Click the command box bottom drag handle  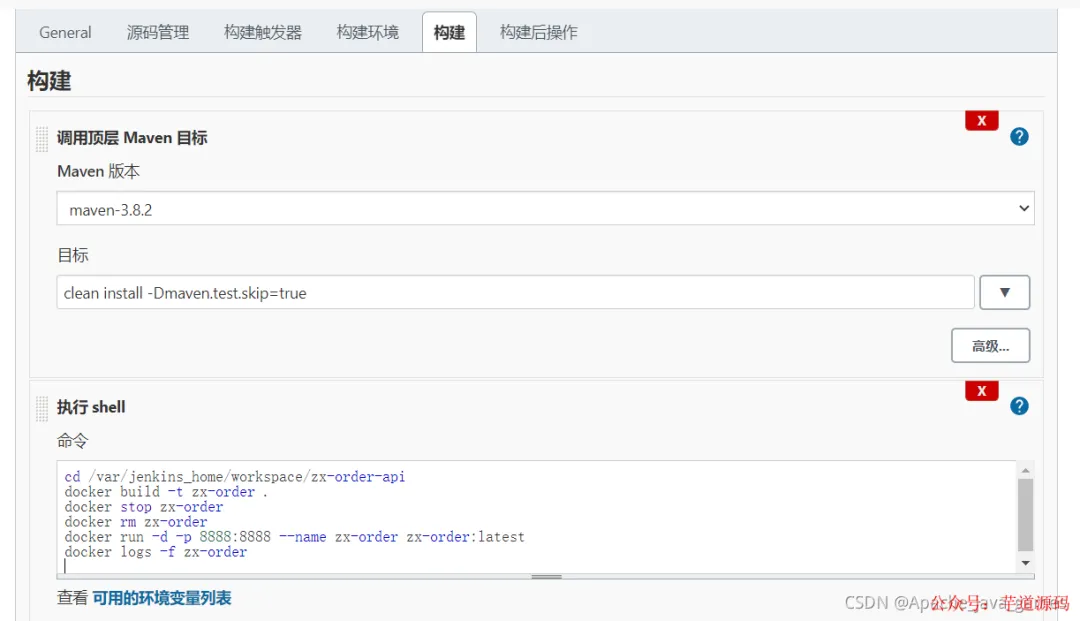[x=546, y=577]
